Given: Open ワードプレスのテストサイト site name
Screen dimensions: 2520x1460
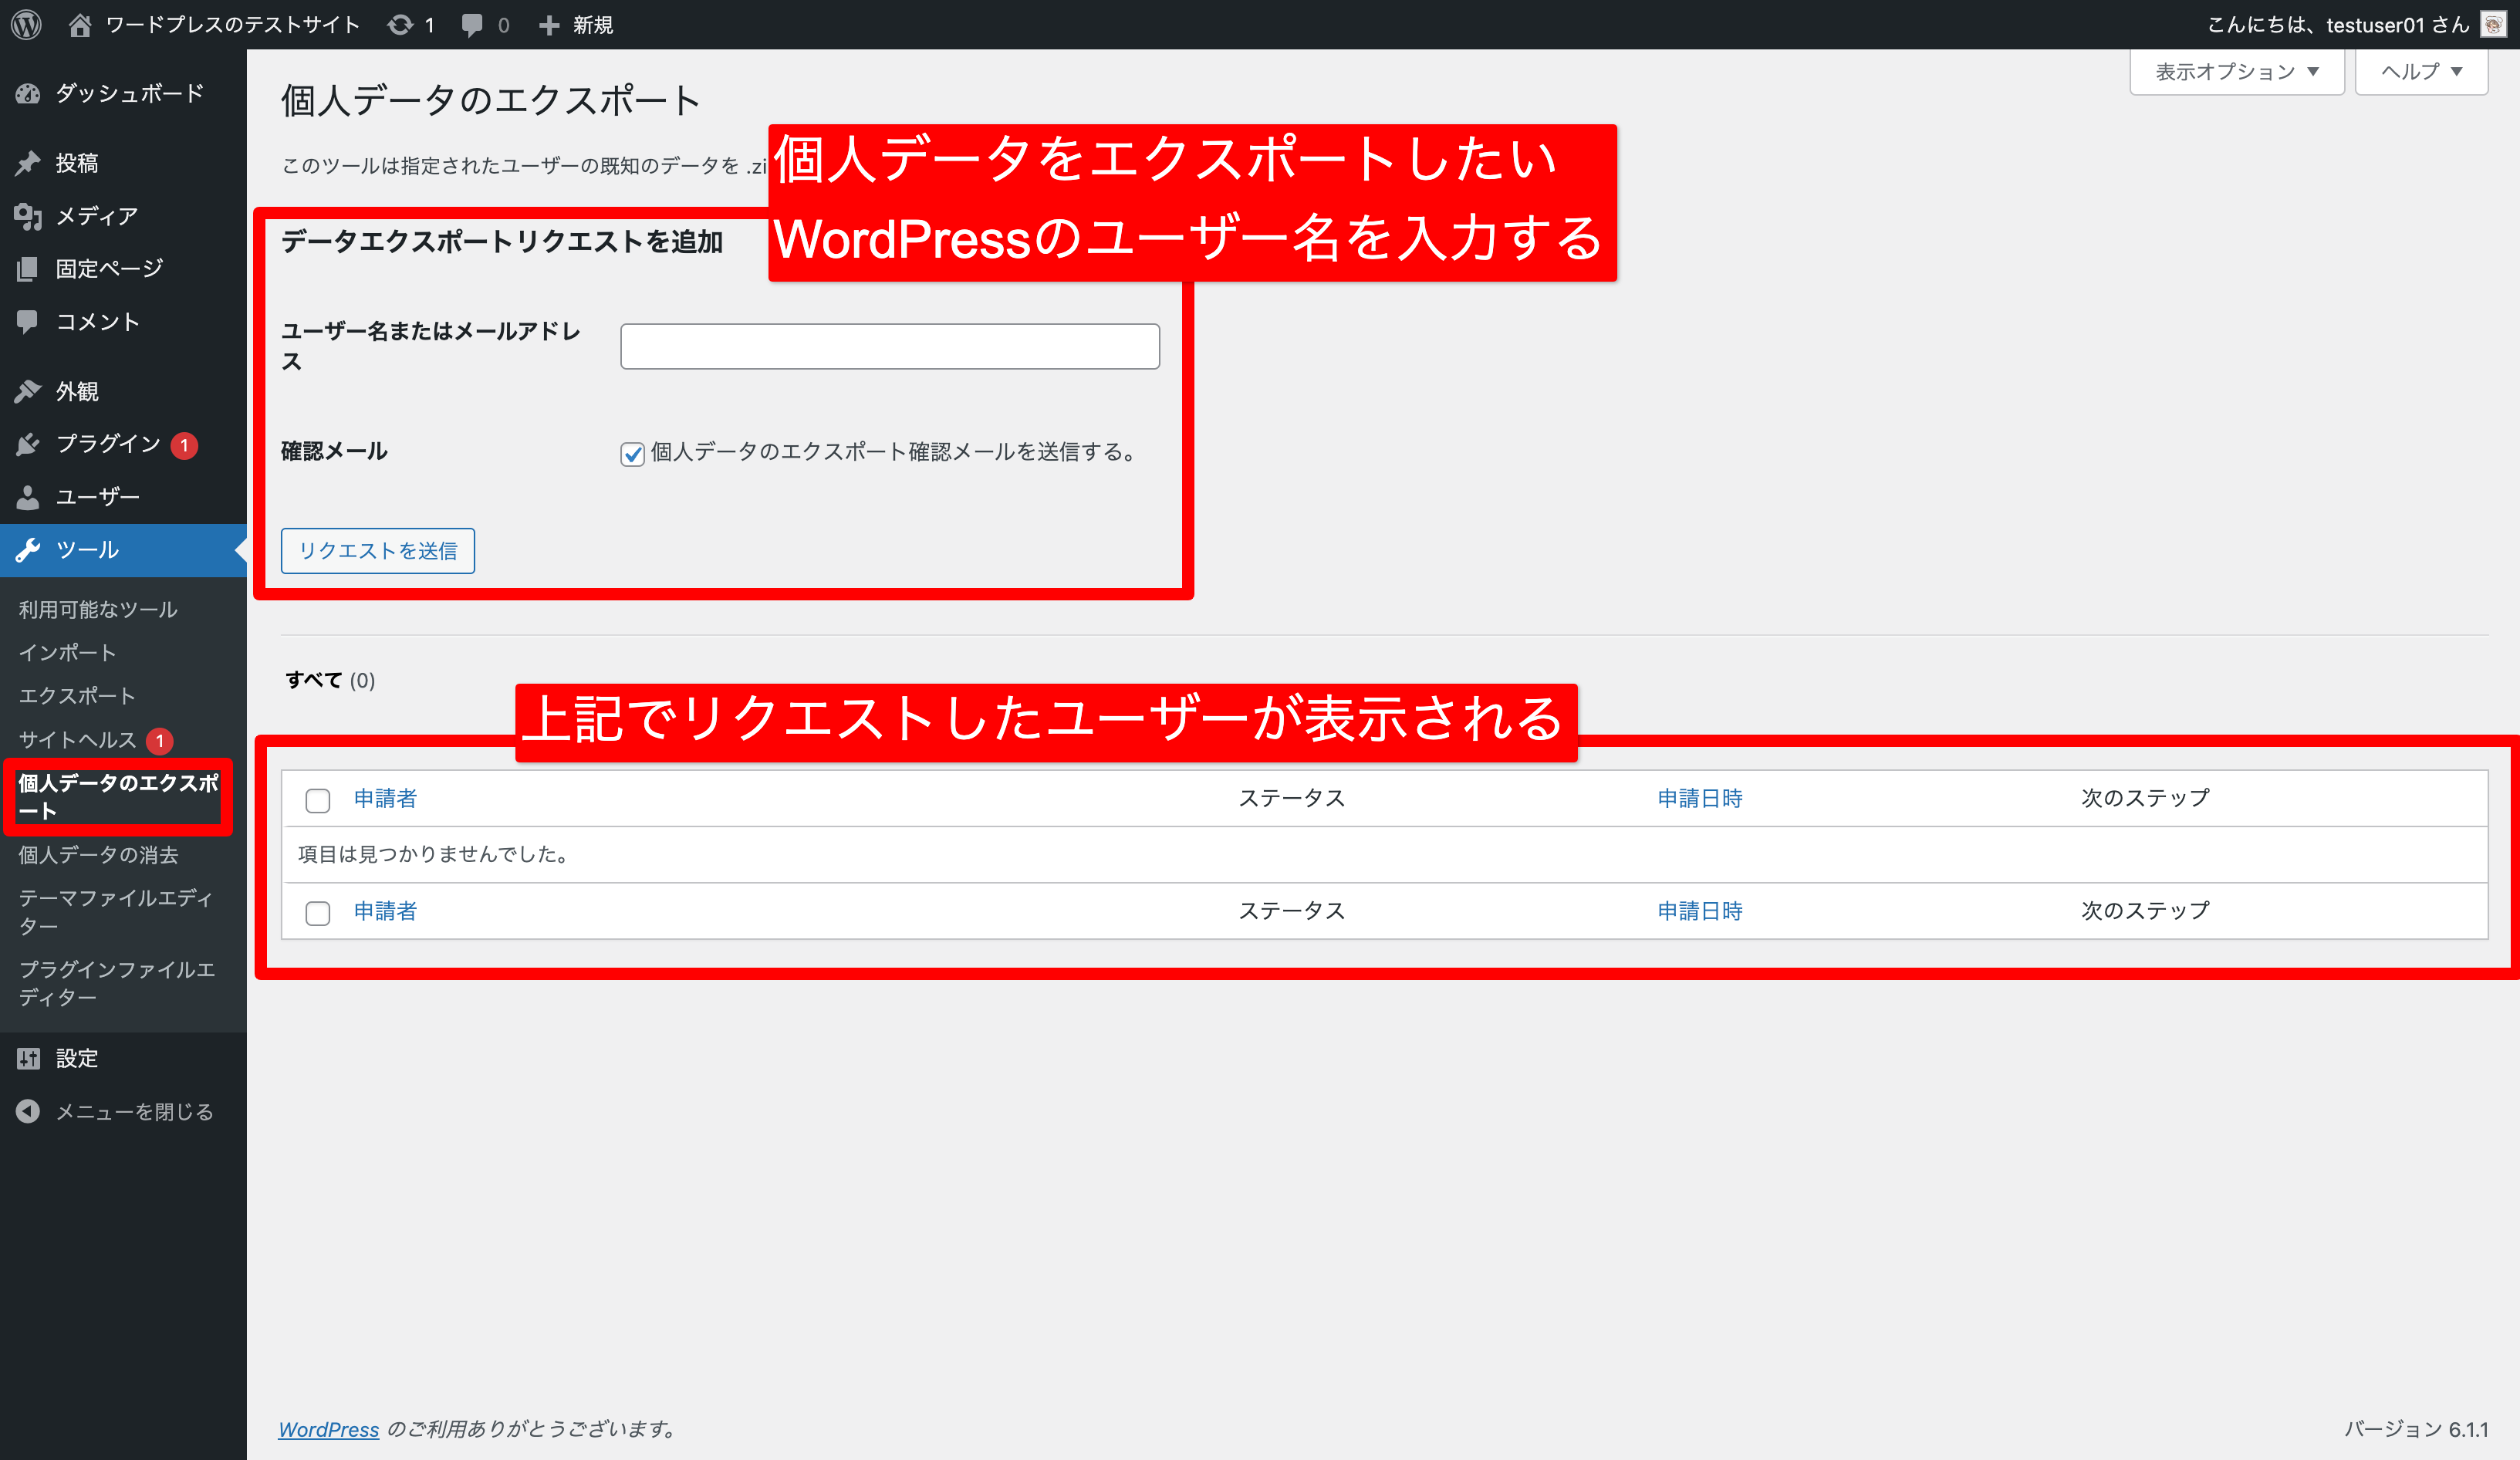Looking at the screenshot, I should pyautogui.click(x=232, y=24).
